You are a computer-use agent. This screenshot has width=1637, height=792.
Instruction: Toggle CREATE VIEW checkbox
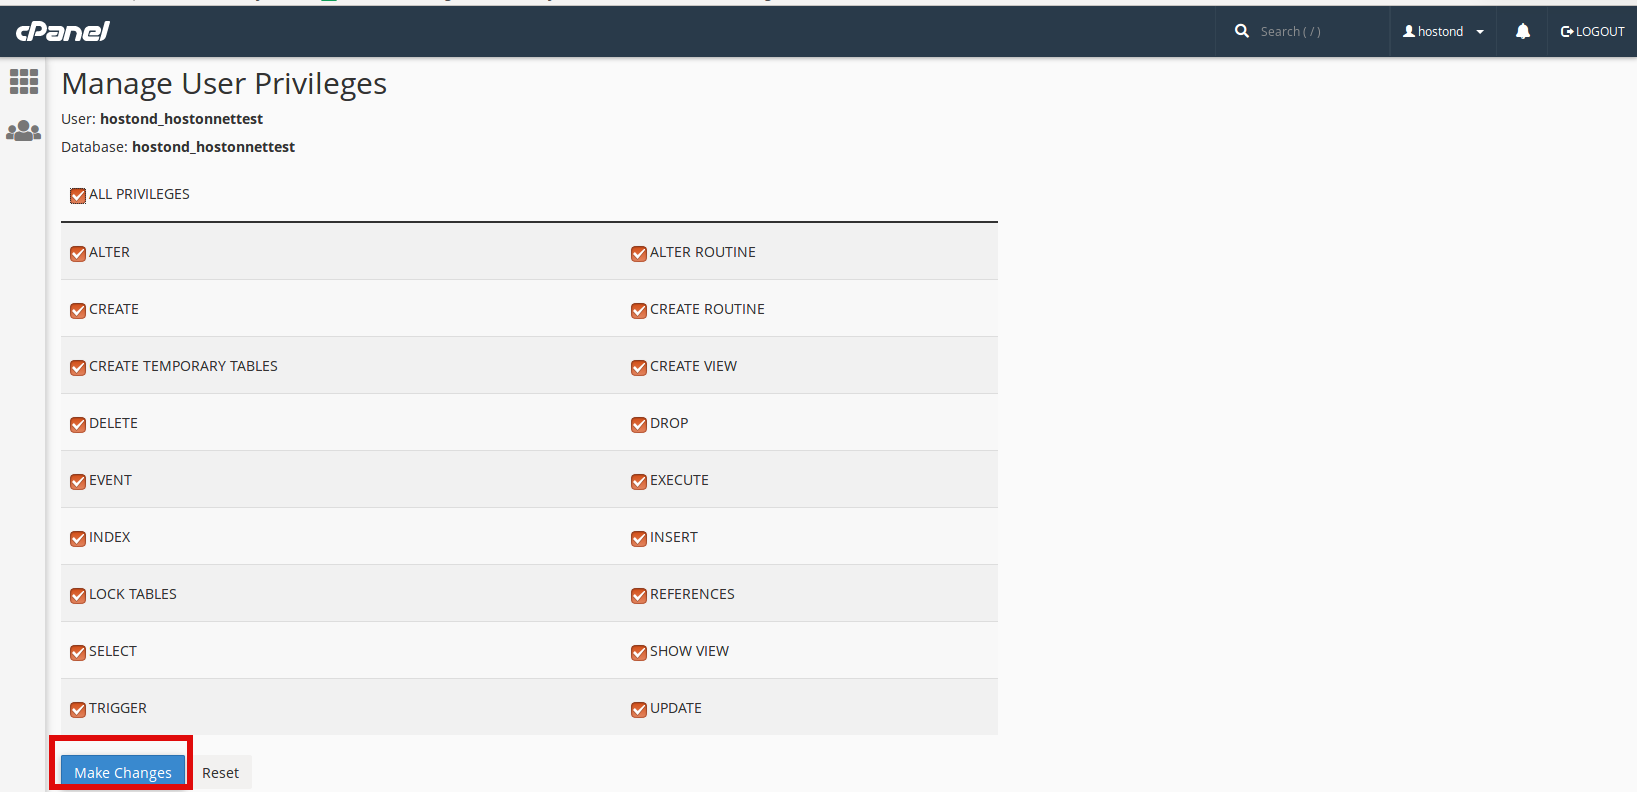pyautogui.click(x=639, y=367)
